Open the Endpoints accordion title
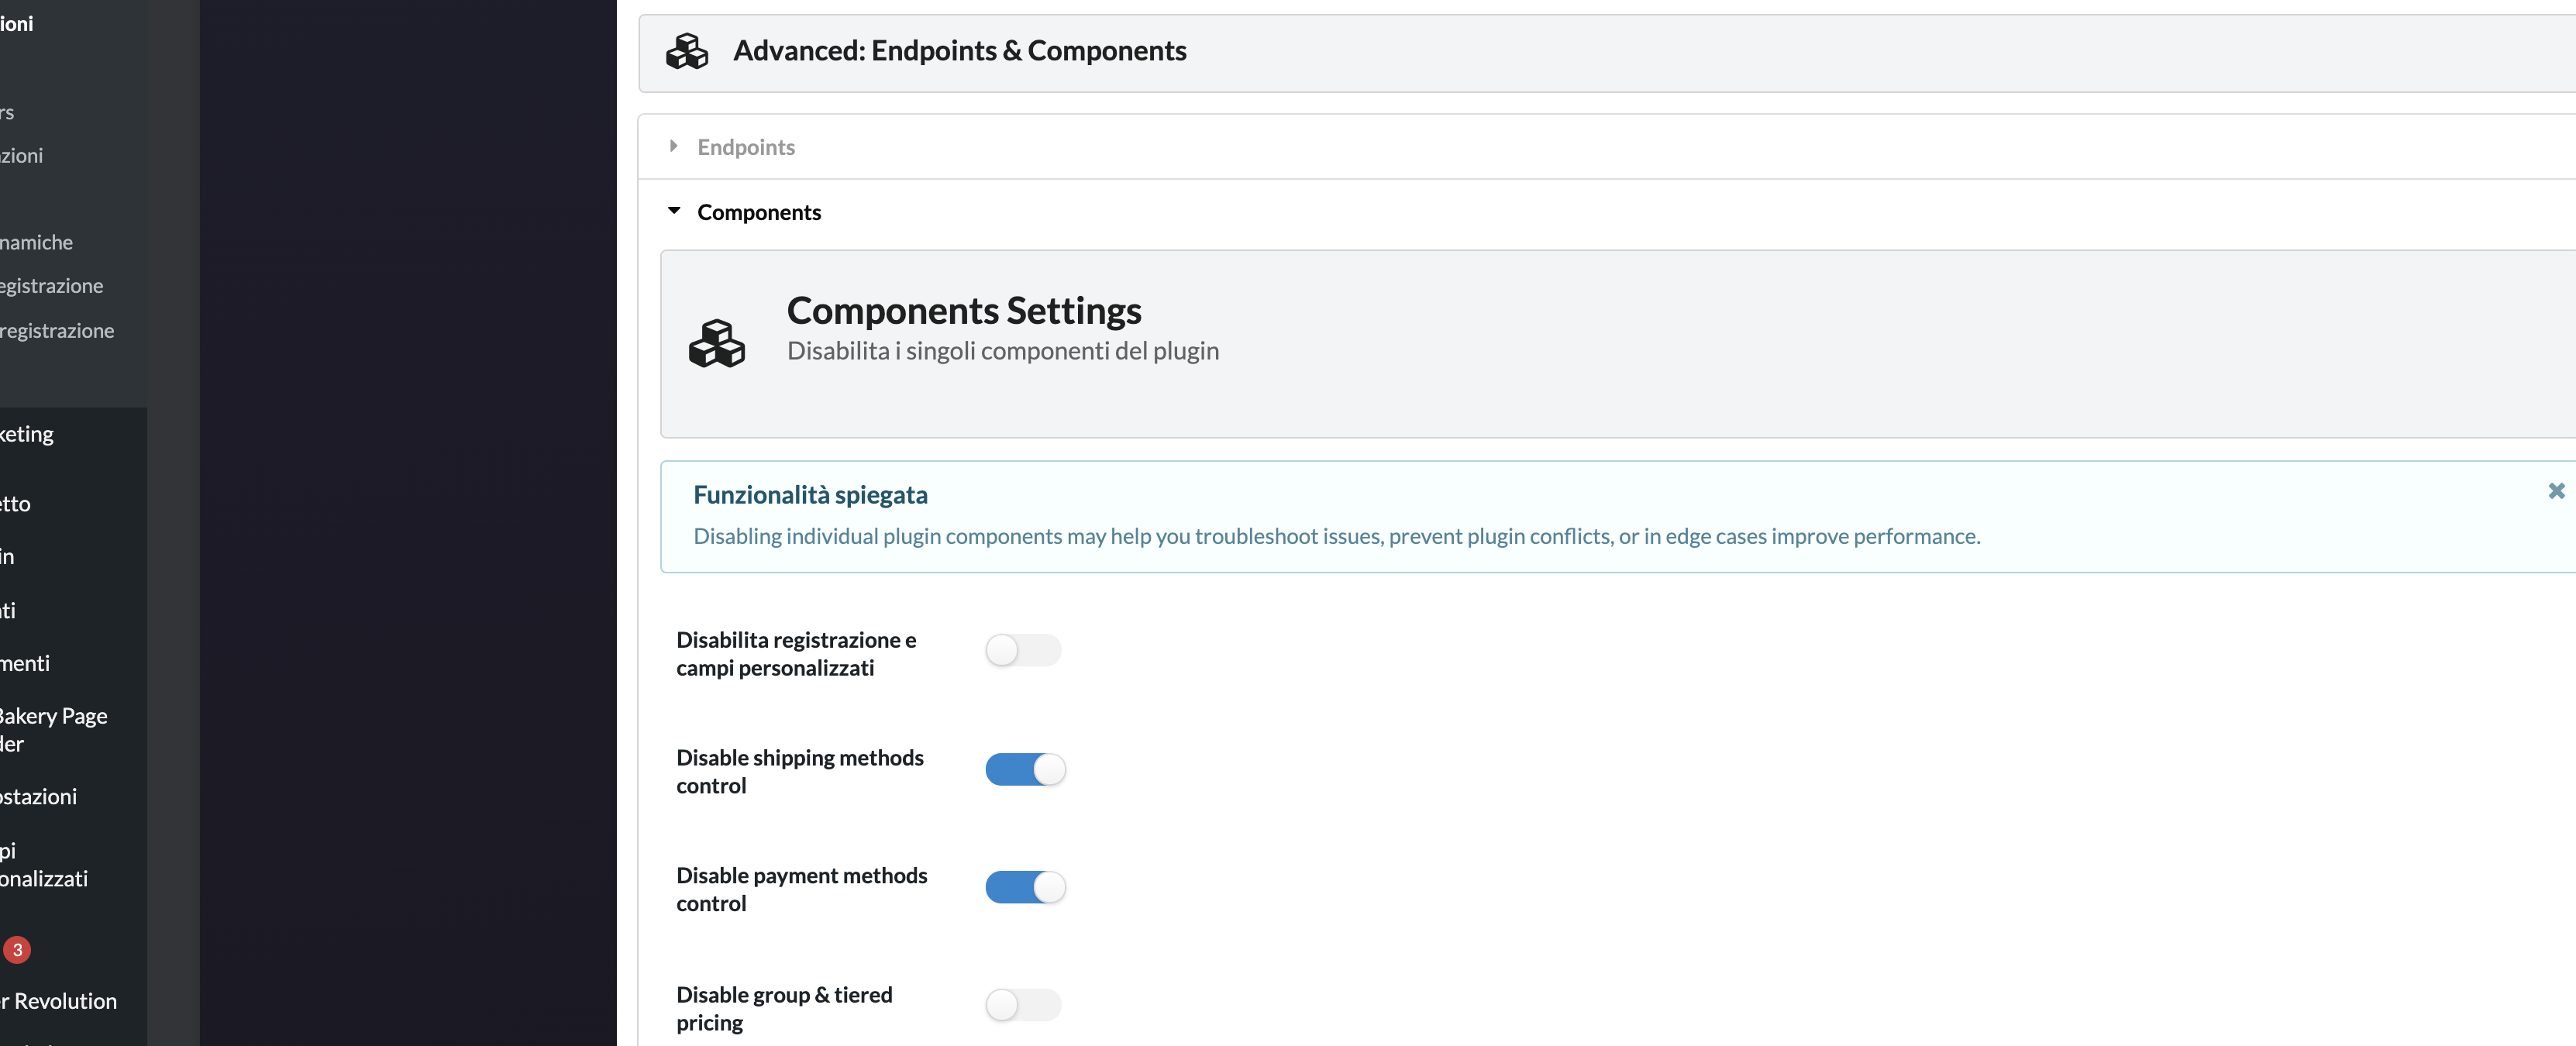 pos(746,147)
